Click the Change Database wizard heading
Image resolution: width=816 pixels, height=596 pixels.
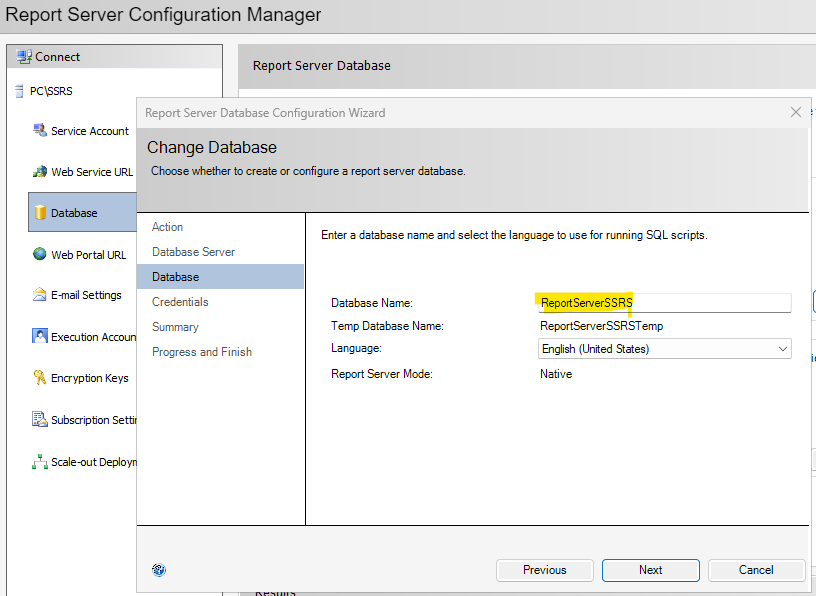pyautogui.click(x=212, y=147)
